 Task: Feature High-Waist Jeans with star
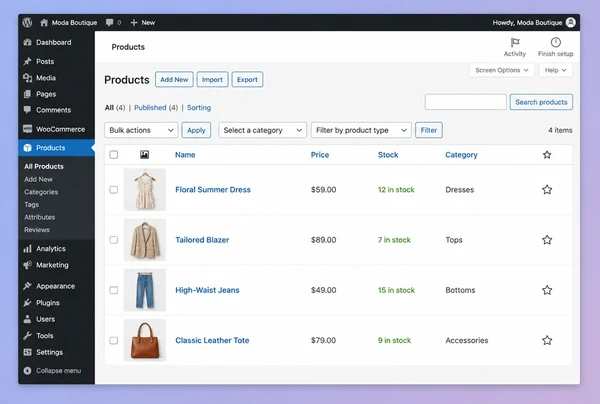click(x=547, y=290)
